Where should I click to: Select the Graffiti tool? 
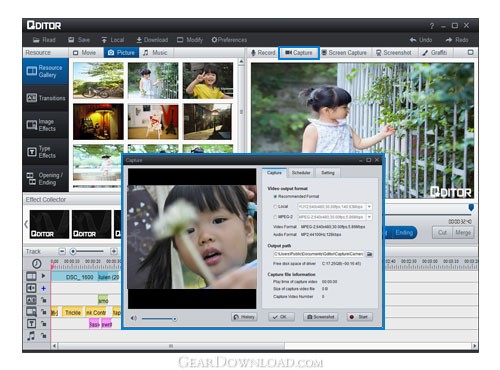tap(435, 53)
